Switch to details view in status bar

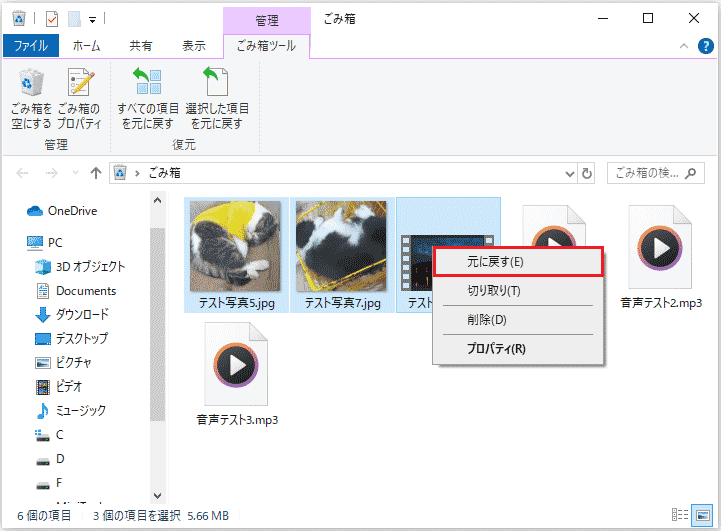pos(681,515)
